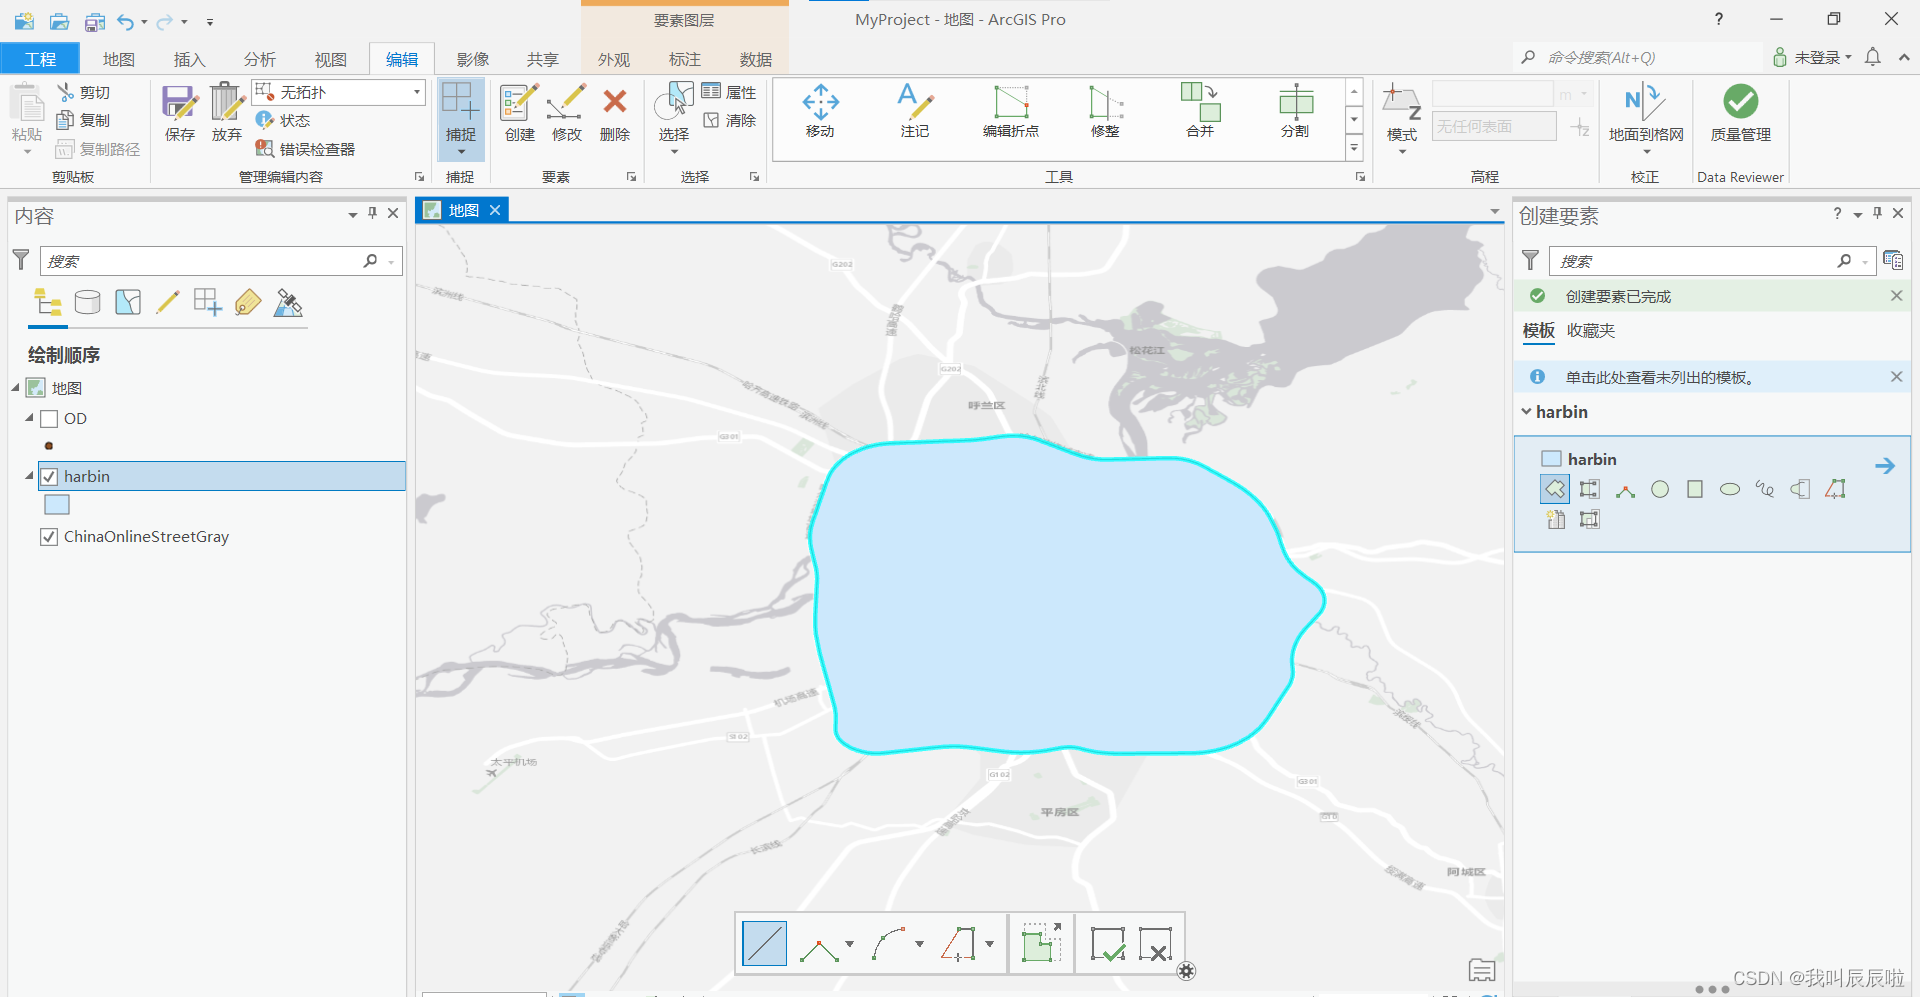Screen dimensions: 1920x997
Task: Open the 插入 ribbon tab
Action: [189, 59]
